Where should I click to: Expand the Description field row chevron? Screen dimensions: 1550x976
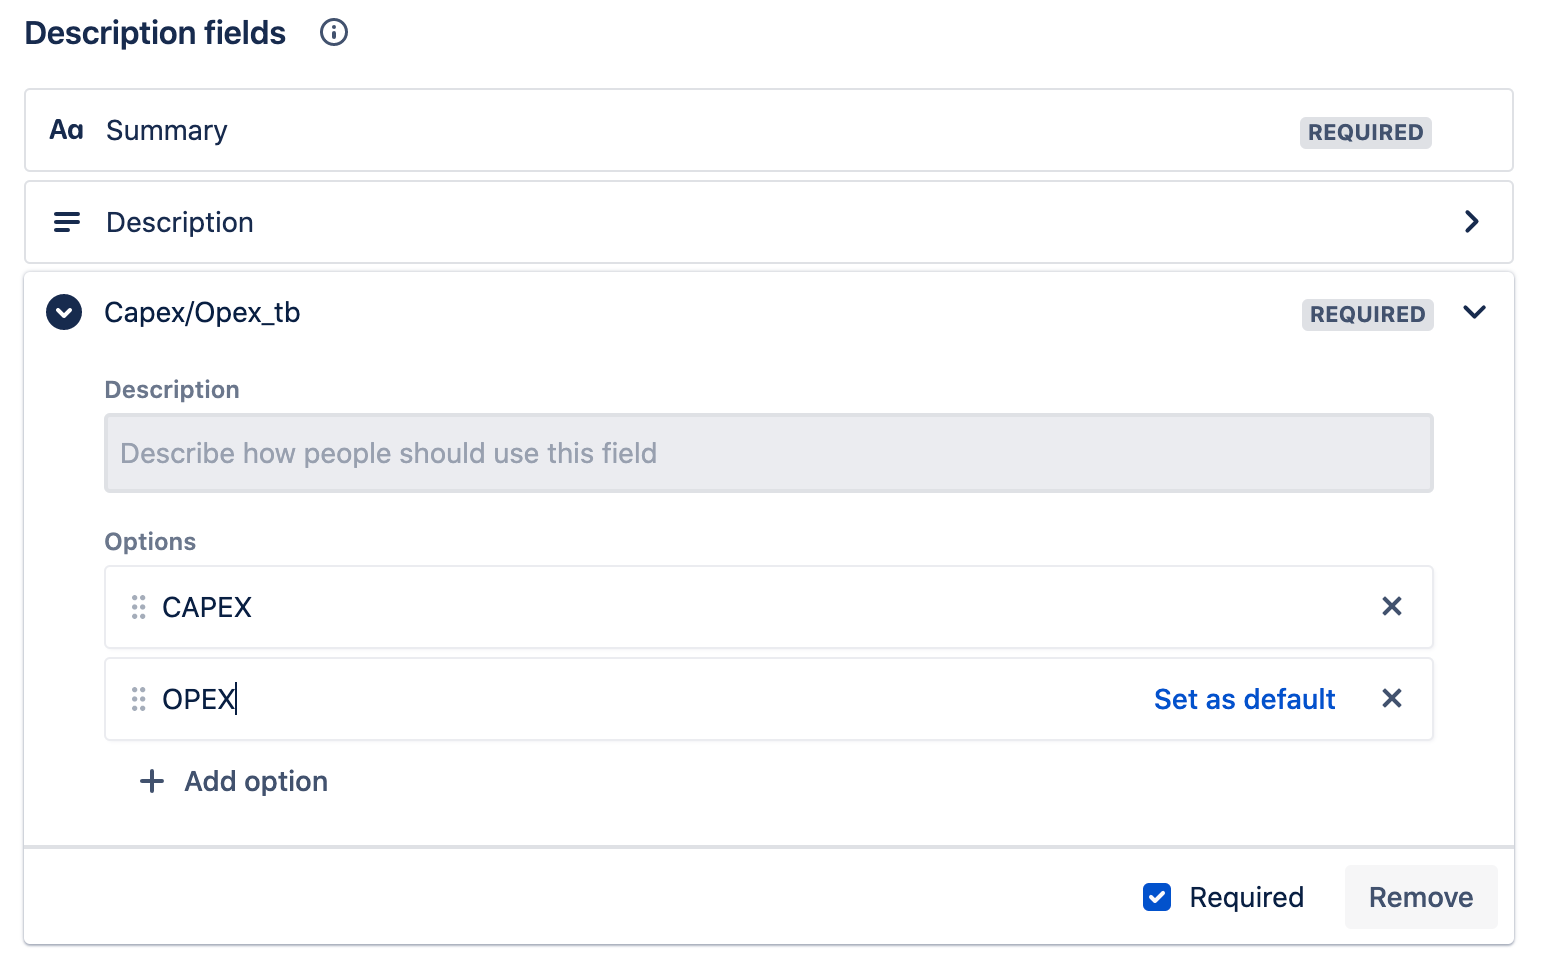coord(1472,222)
